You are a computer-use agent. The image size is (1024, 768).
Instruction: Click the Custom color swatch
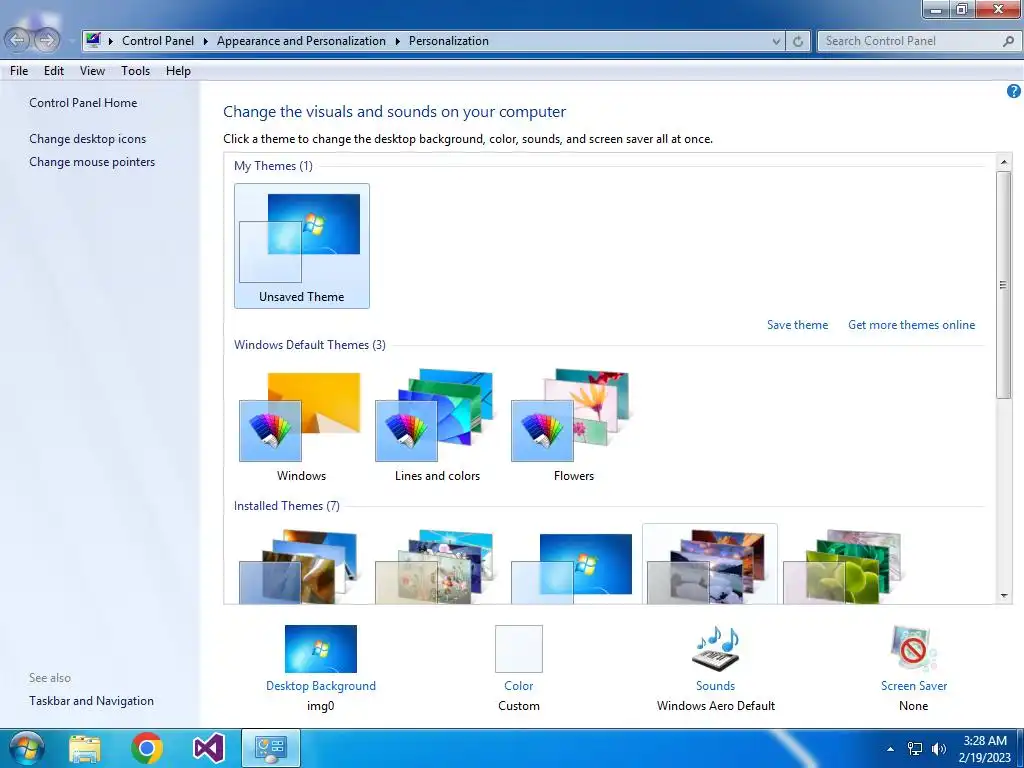[x=519, y=648]
